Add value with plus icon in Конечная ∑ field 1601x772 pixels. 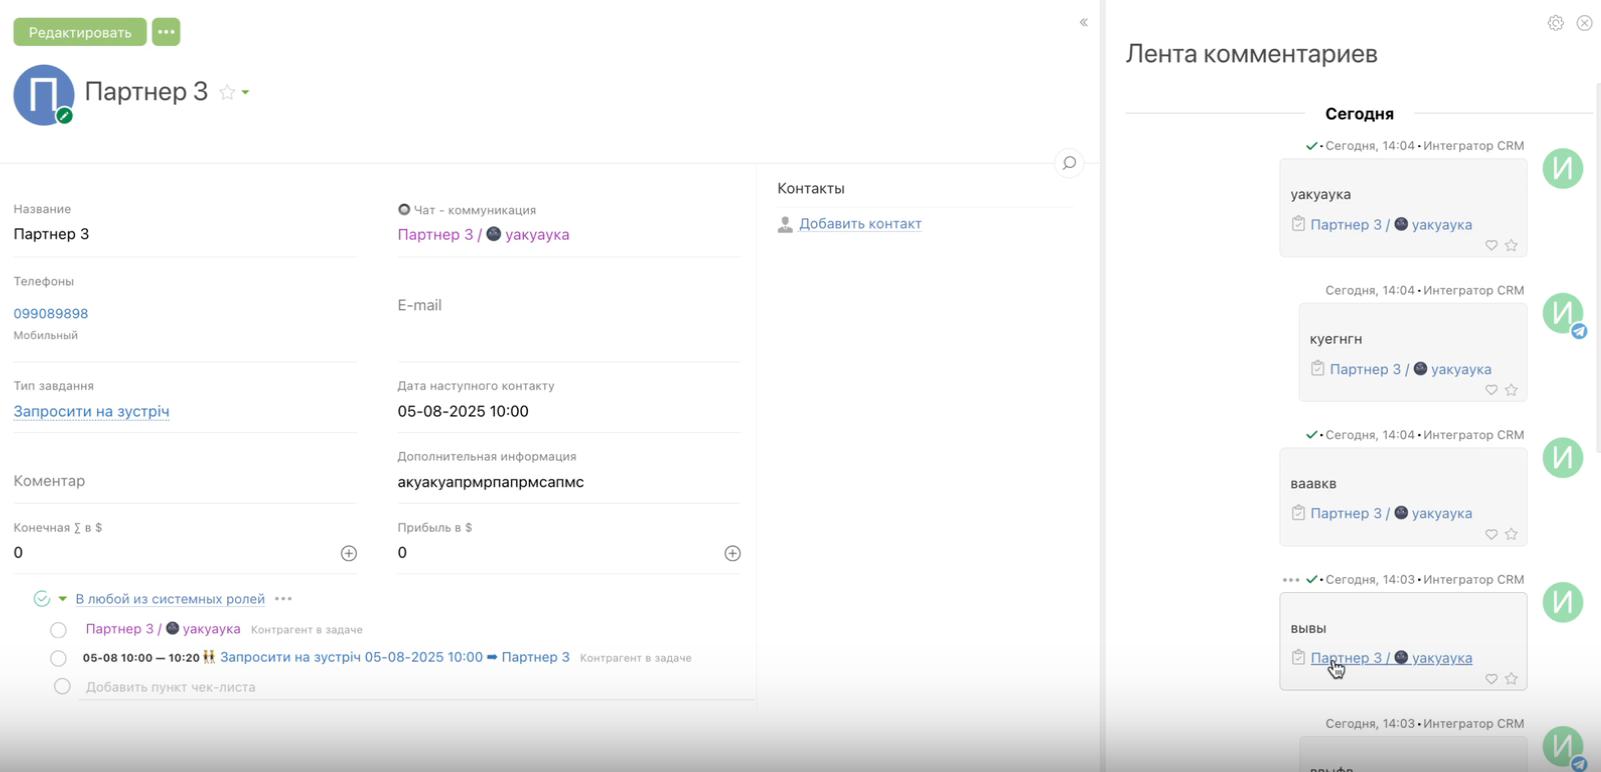pos(349,553)
